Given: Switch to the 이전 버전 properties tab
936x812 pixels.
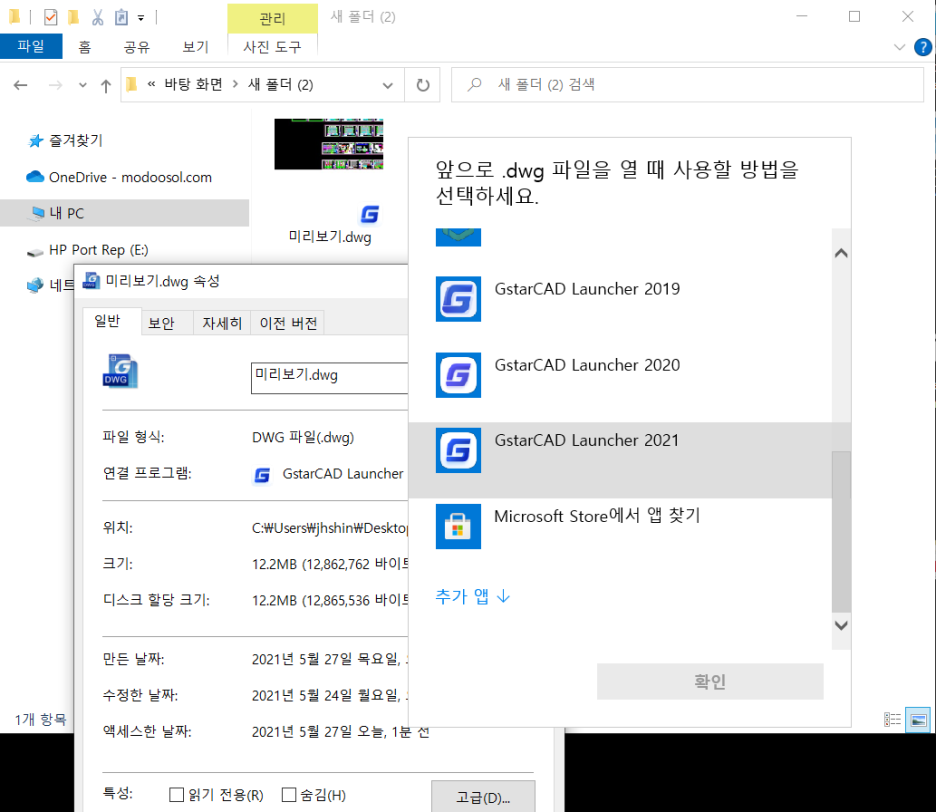Looking at the screenshot, I should [x=288, y=323].
